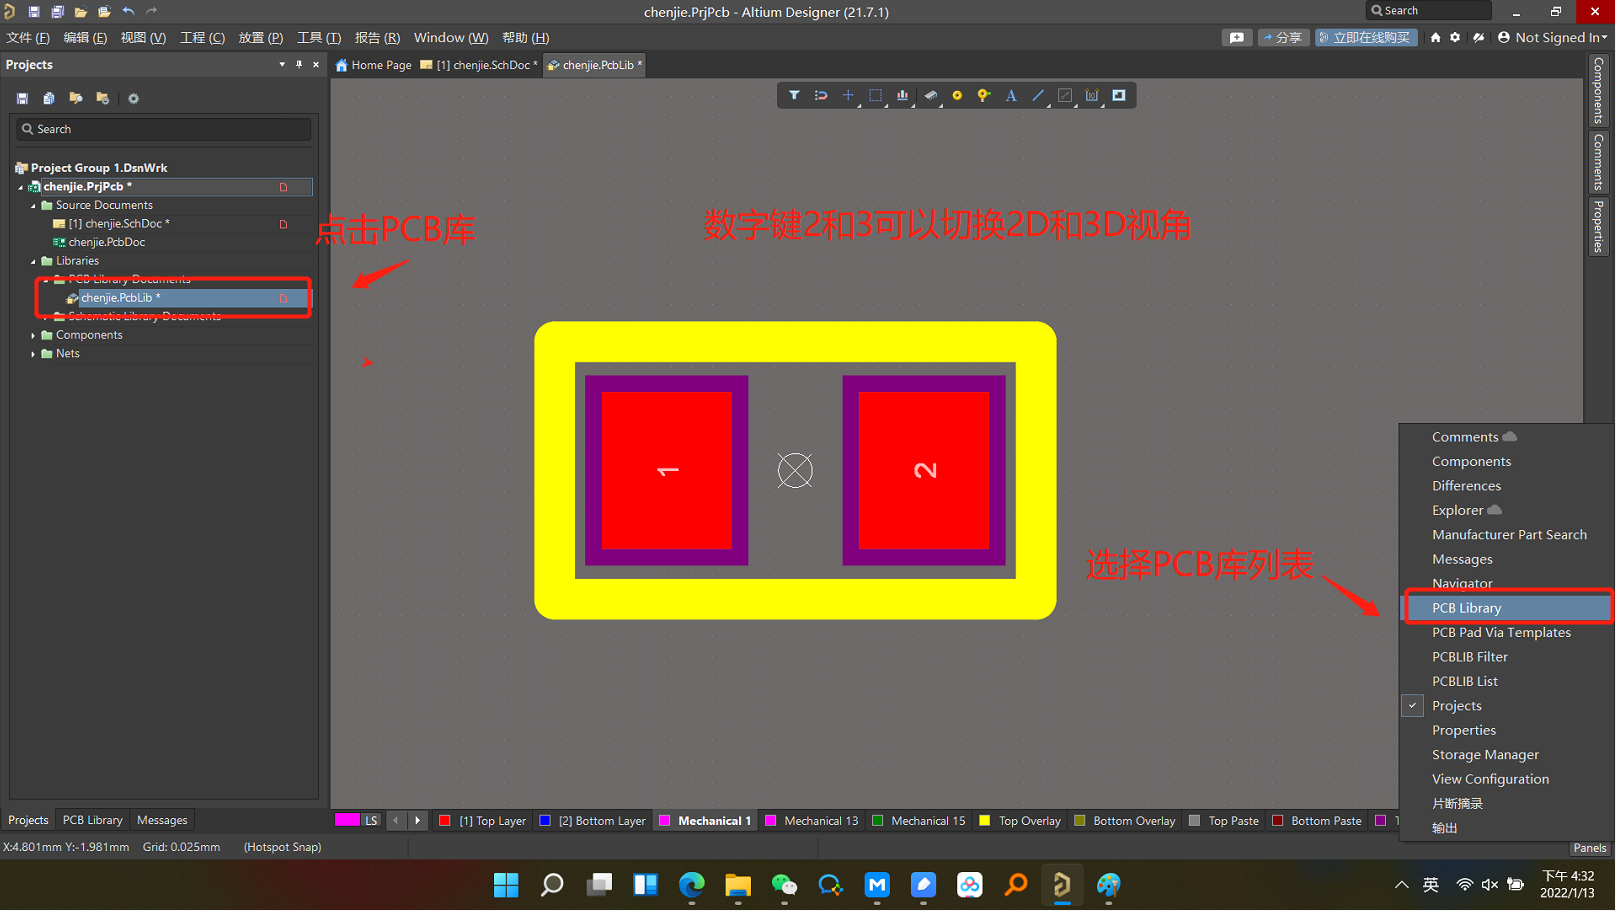The height and width of the screenshot is (911, 1616).
Task: Click the 立即在线购买 button
Action: (x=1366, y=37)
